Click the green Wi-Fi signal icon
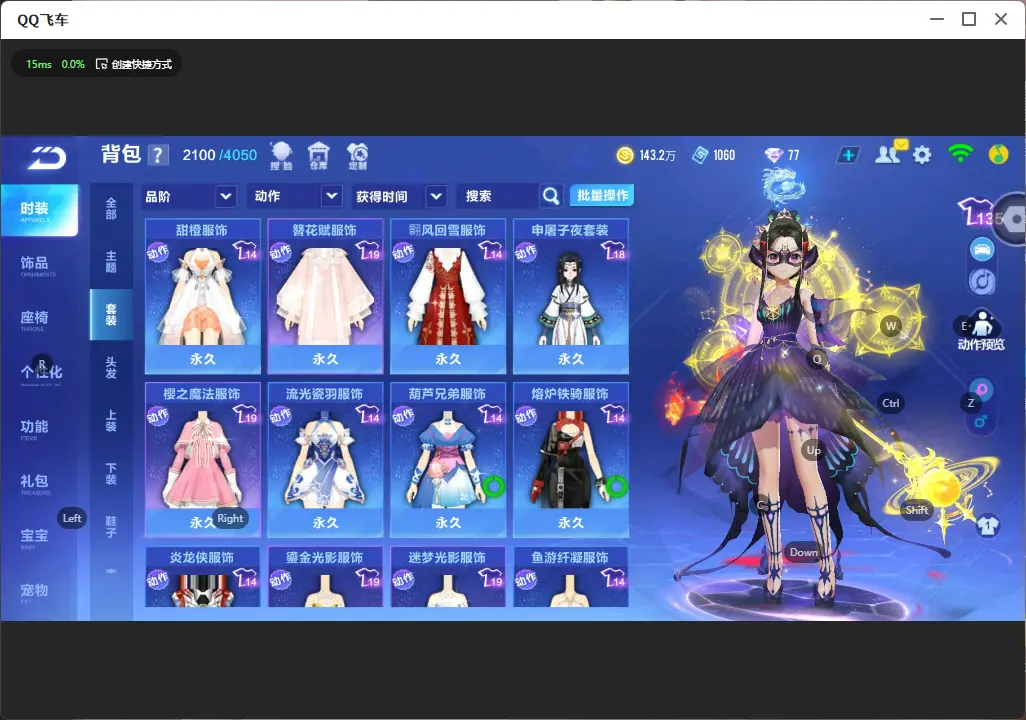1026x720 pixels. click(960, 154)
